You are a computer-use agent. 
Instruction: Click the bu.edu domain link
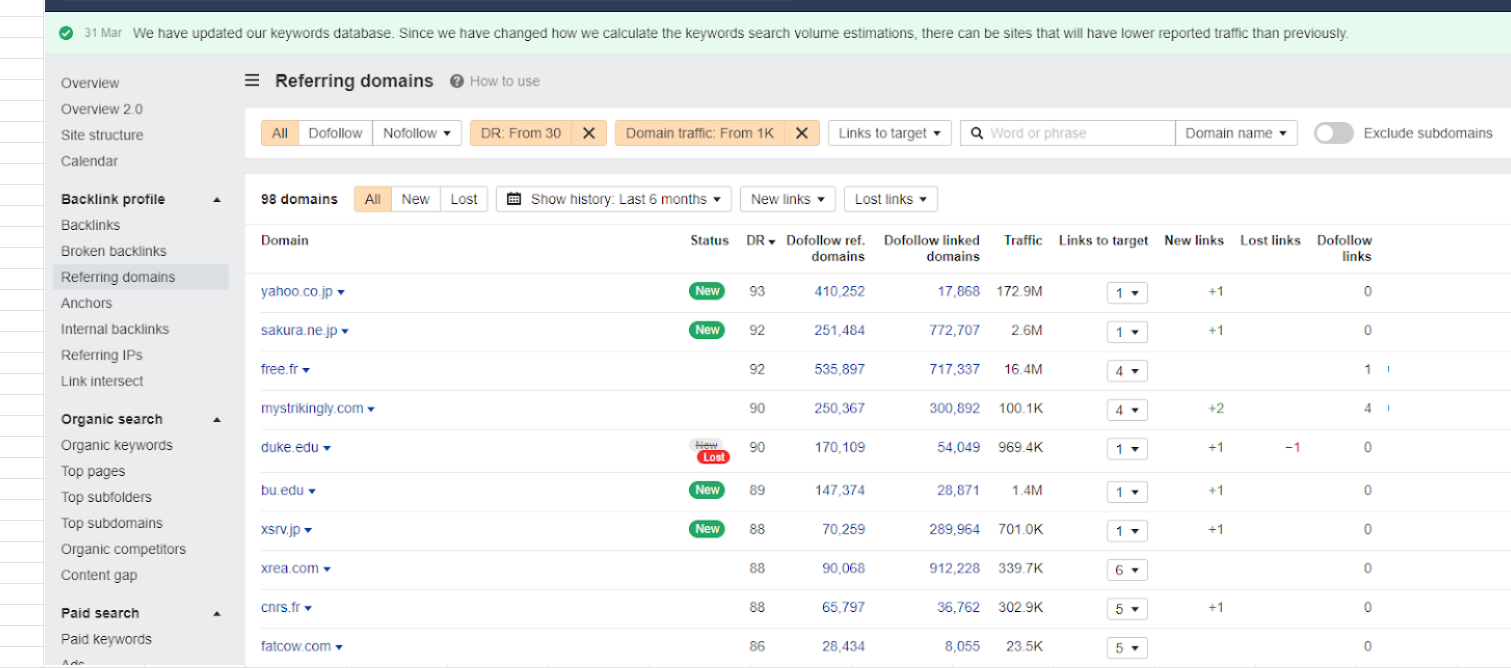[x=282, y=490]
